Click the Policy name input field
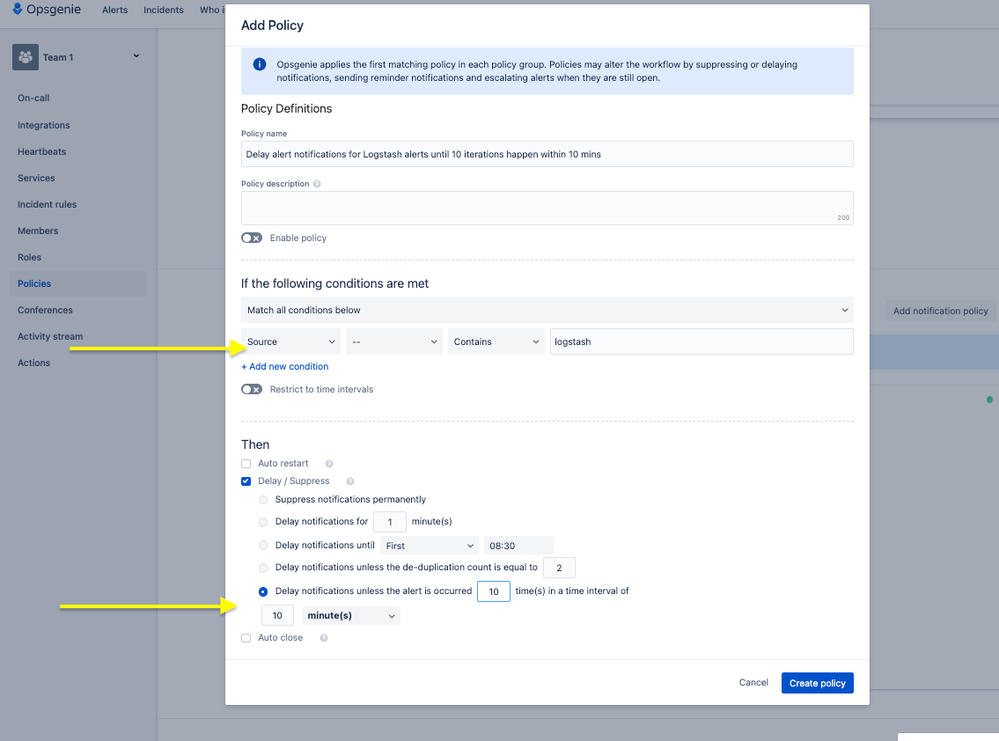The height and width of the screenshot is (741, 999). 547,154
